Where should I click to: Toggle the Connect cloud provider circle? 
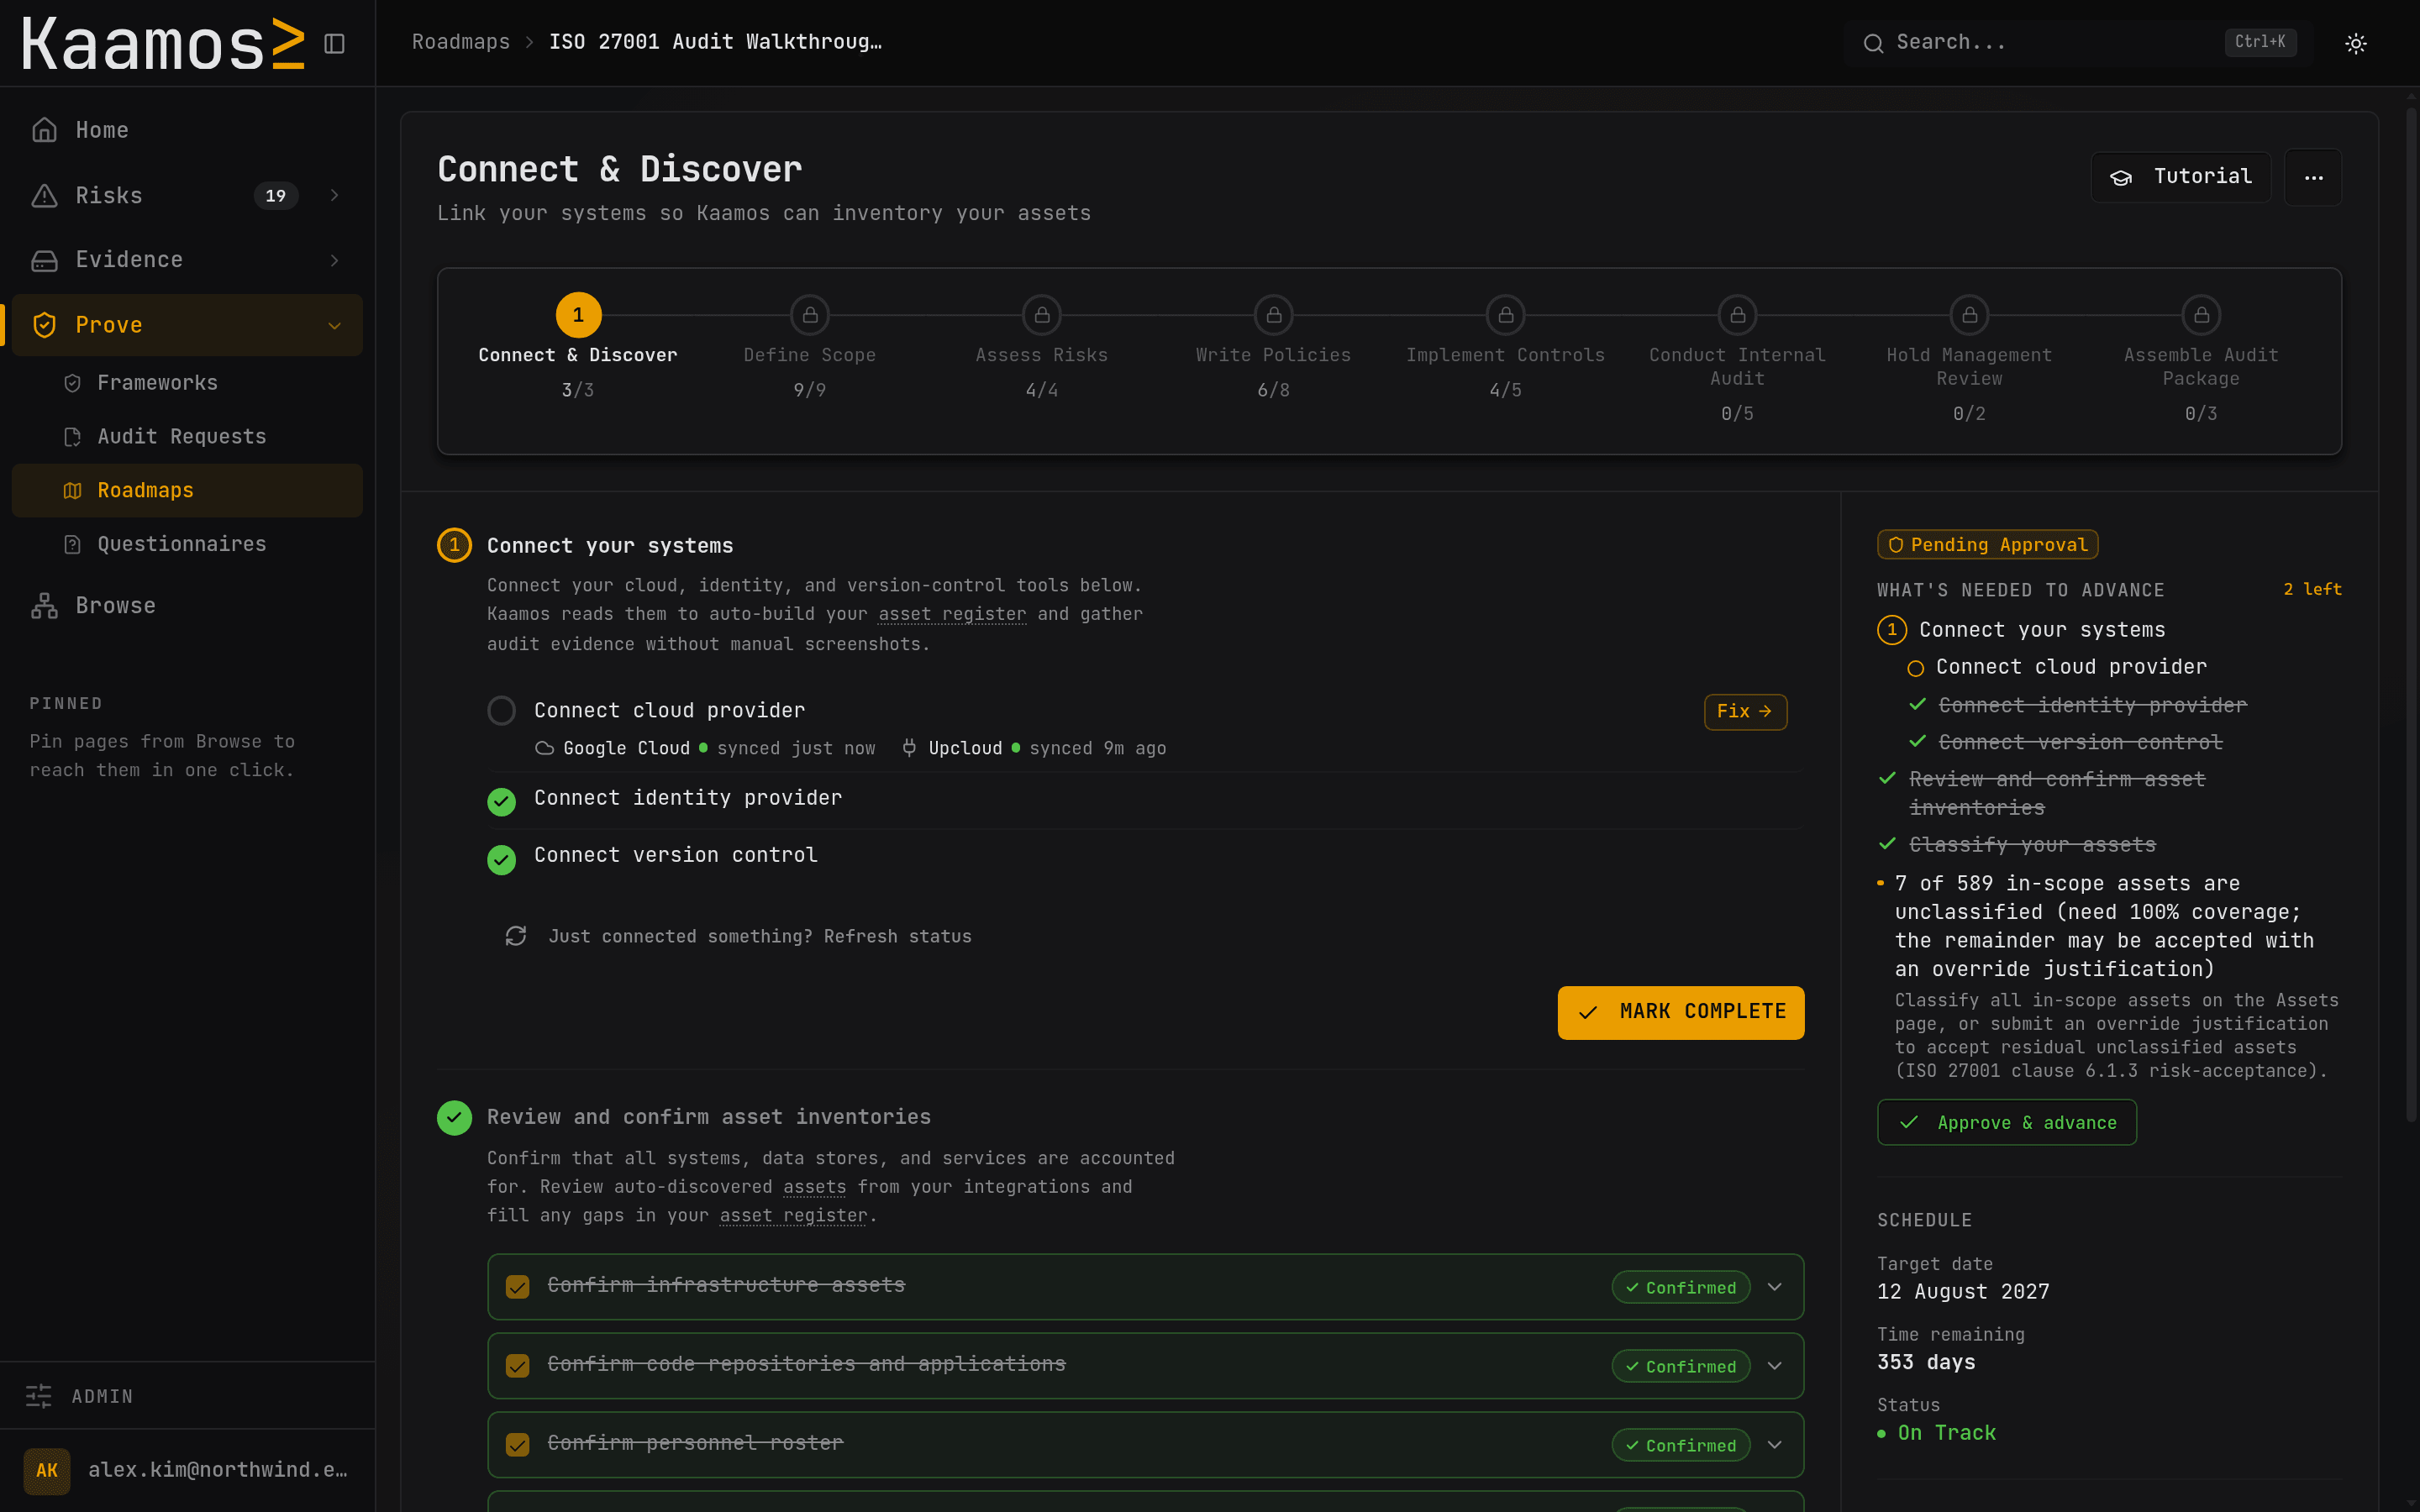[502, 711]
